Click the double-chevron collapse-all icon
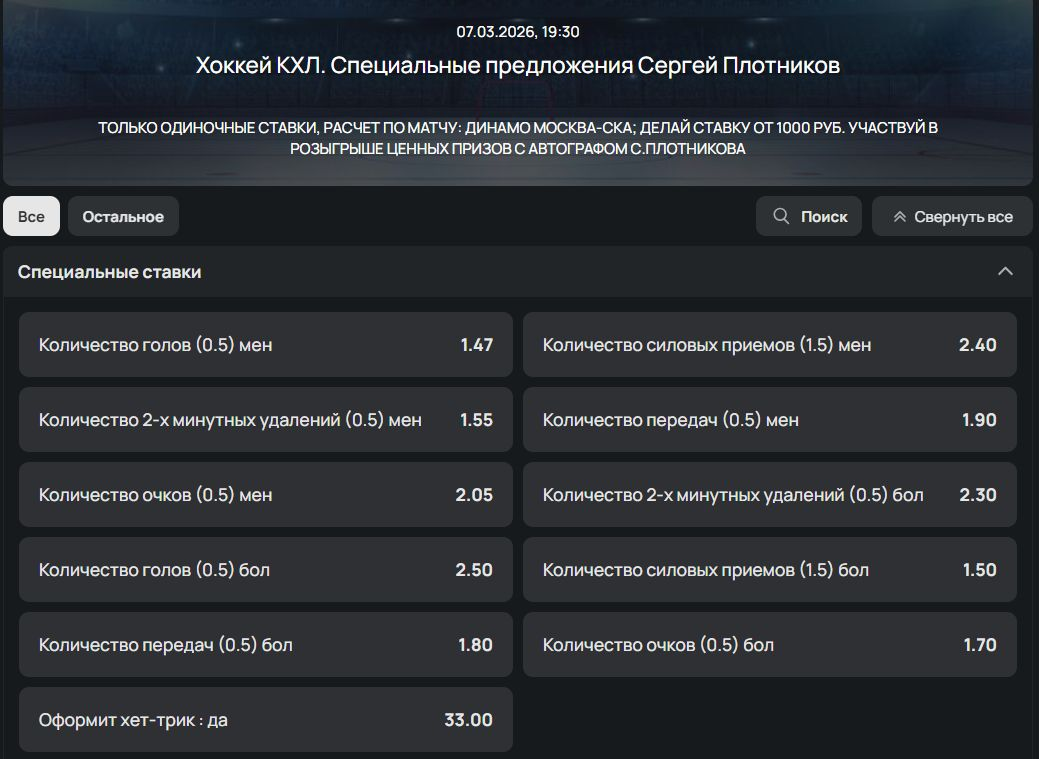Viewport: 1039px width, 759px height. point(900,217)
